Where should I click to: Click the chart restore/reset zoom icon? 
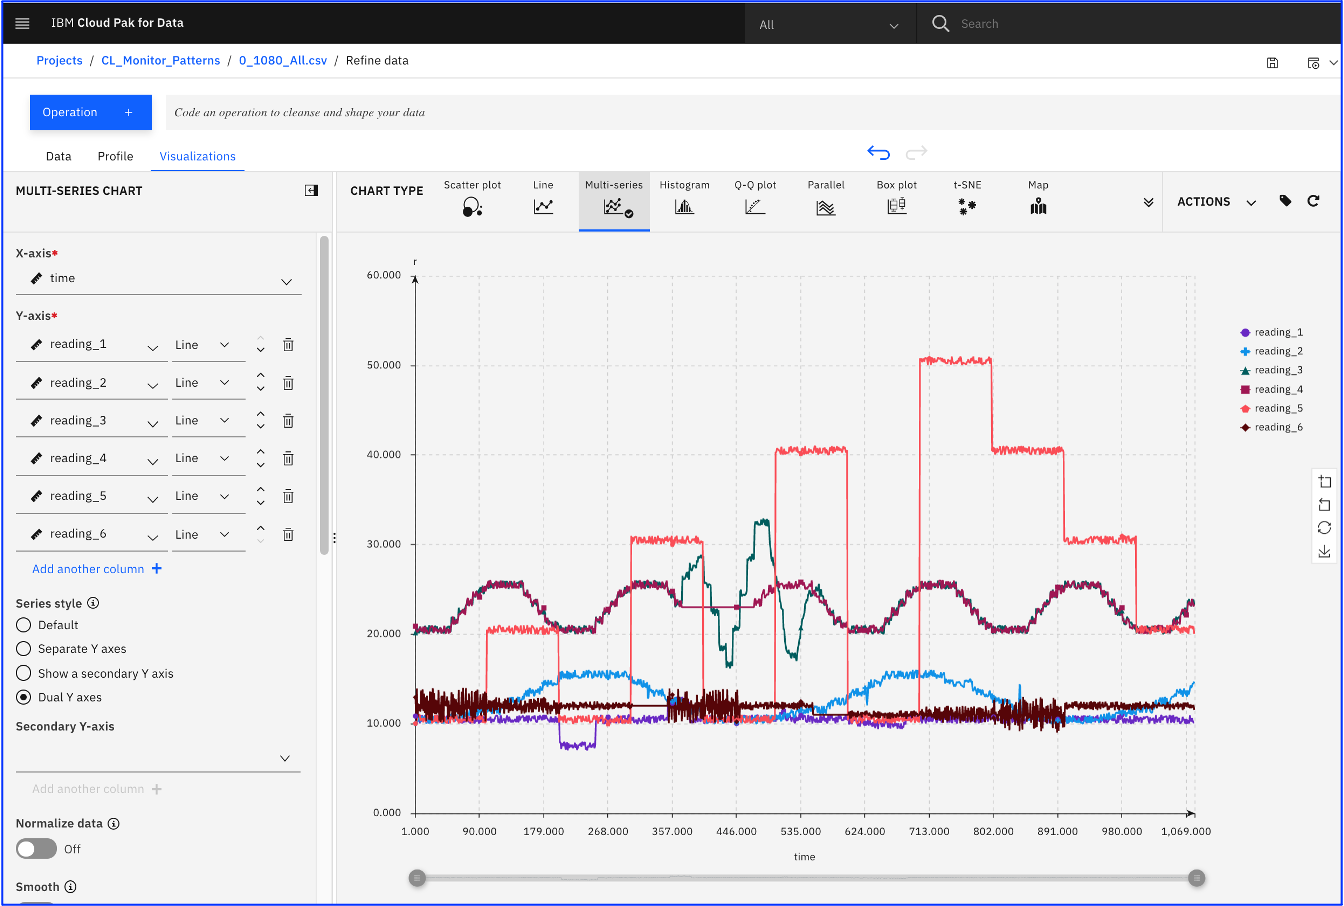[x=1324, y=527]
